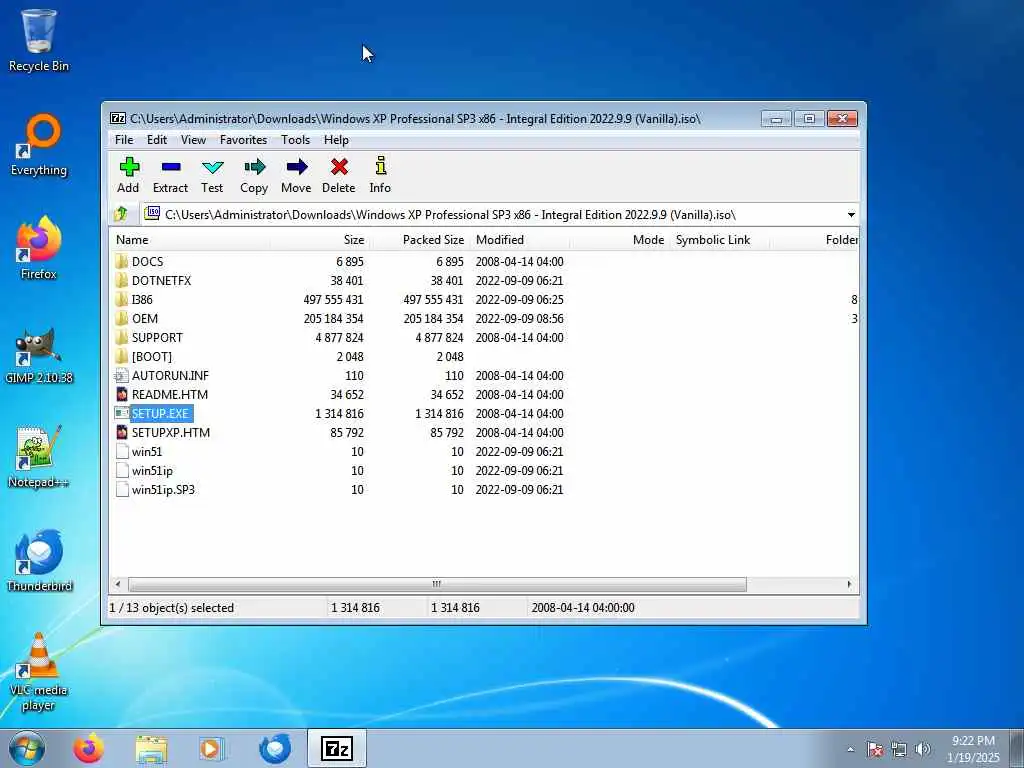This screenshot has width=1024, height=768.
Task: Open the Help menu
Action: (x=336, y=140)
